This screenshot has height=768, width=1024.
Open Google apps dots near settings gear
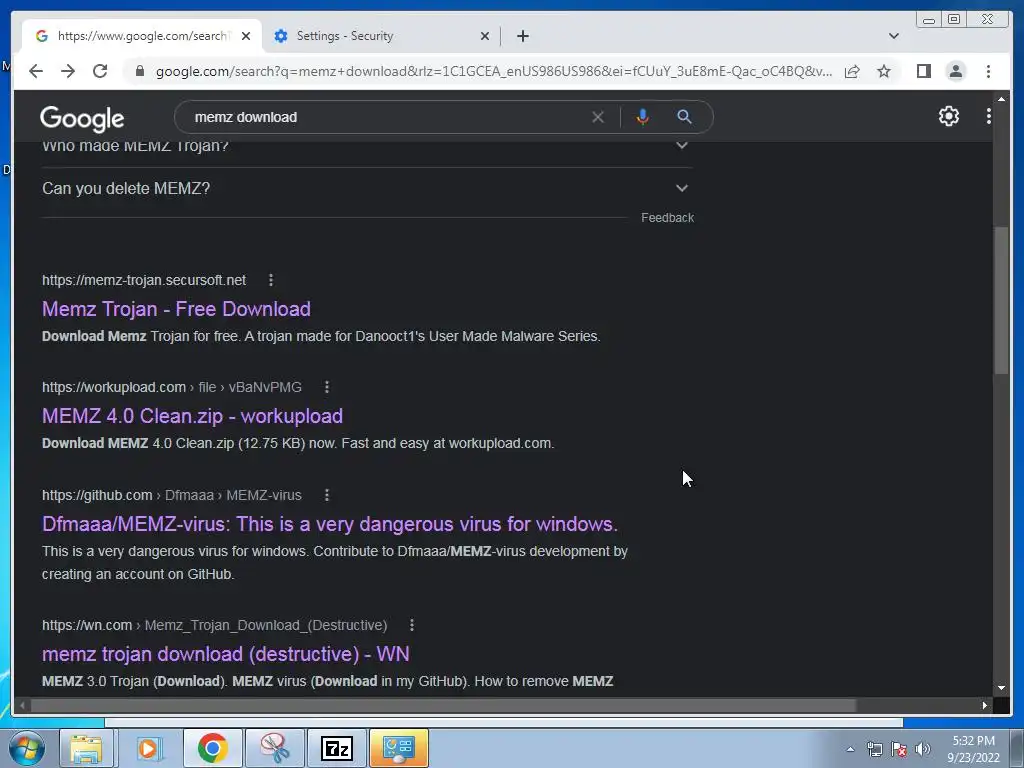(989, 116)
